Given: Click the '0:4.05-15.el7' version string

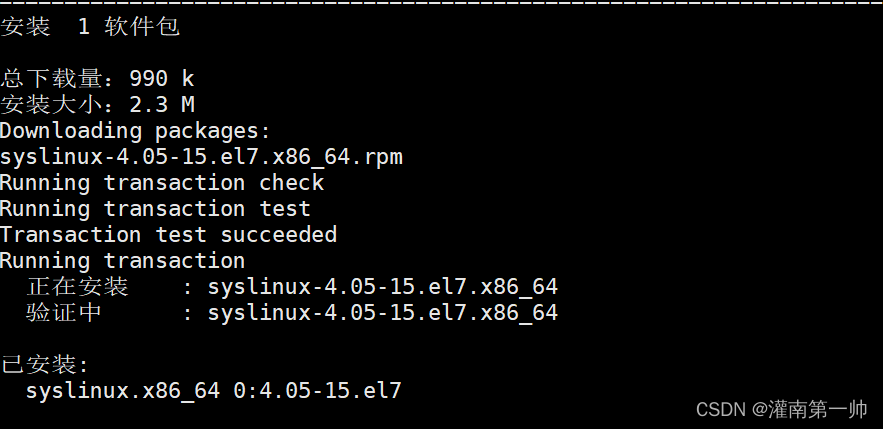Looking at the screenshot, I should click(x=317, y=391).
